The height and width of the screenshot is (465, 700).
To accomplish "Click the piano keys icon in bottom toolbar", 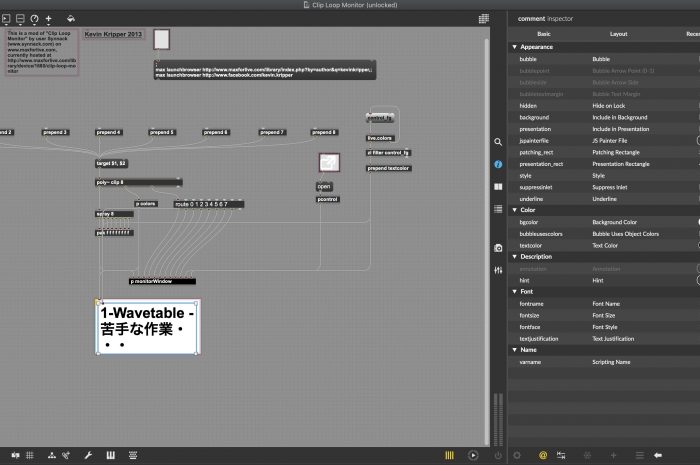I will (111, 455).
